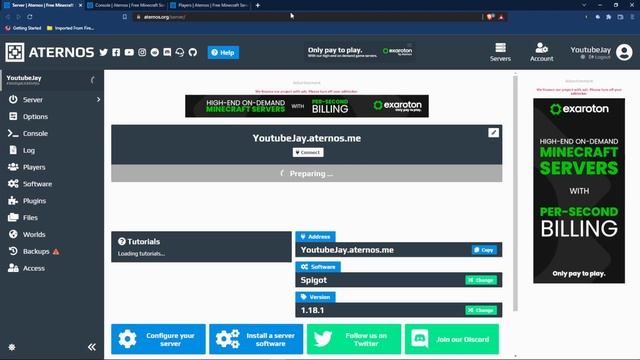Click Join our Discord tile
This screenshot has width=640, height=360.
pos(452,339)
